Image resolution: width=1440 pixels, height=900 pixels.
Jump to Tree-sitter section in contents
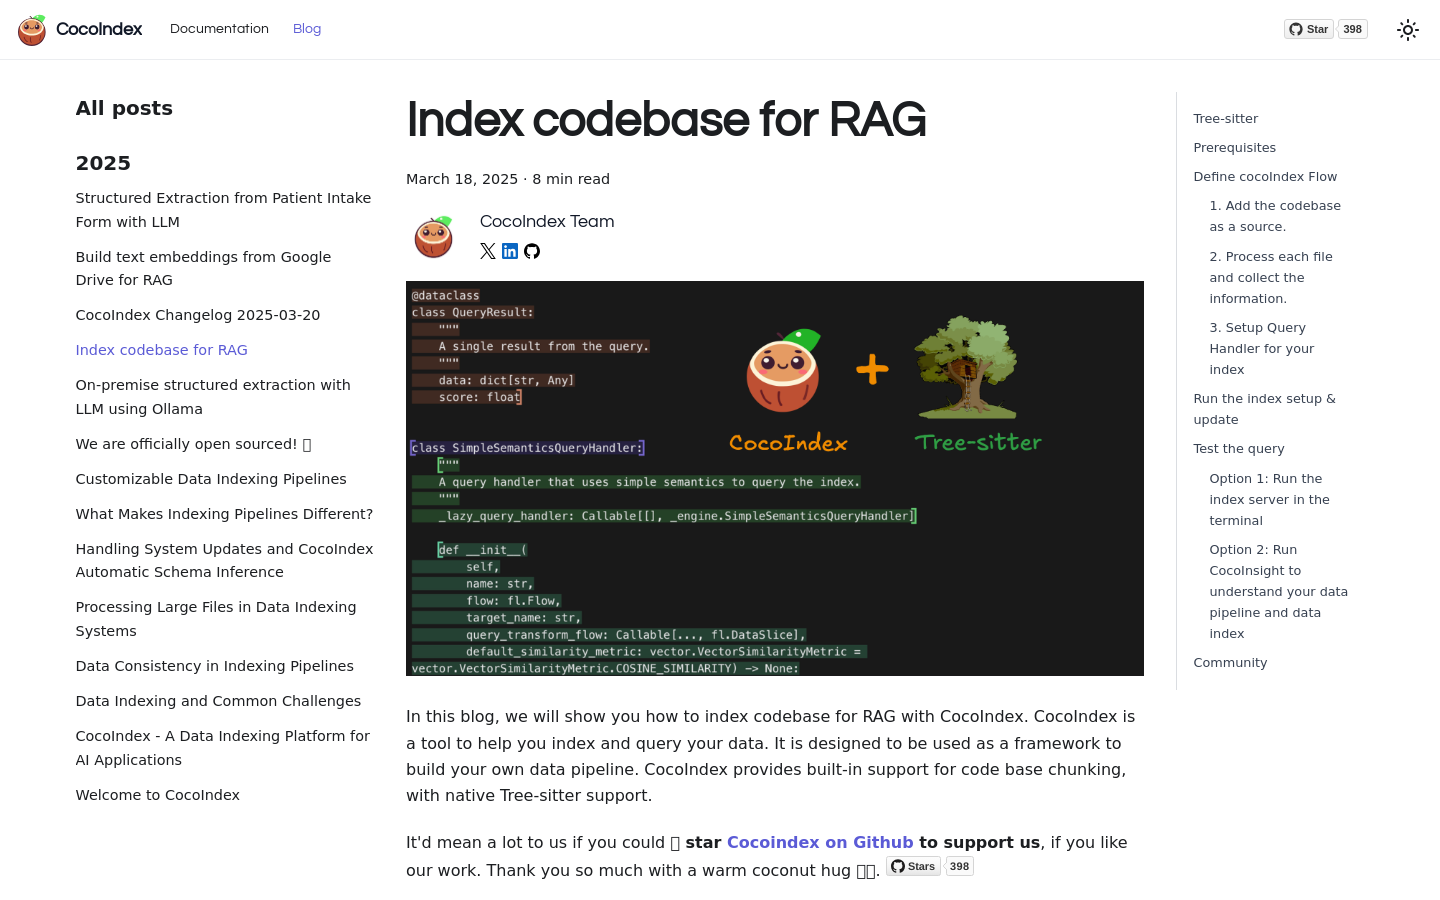[x=1226, y=119]
